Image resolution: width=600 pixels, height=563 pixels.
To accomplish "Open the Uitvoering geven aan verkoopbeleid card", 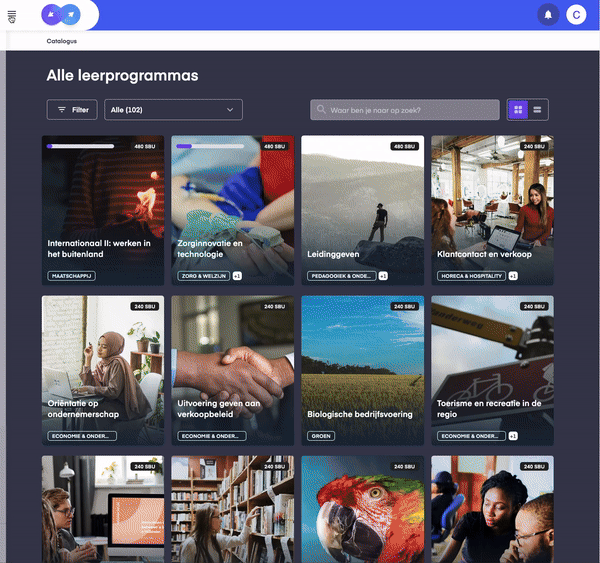I will pos(233,370).
